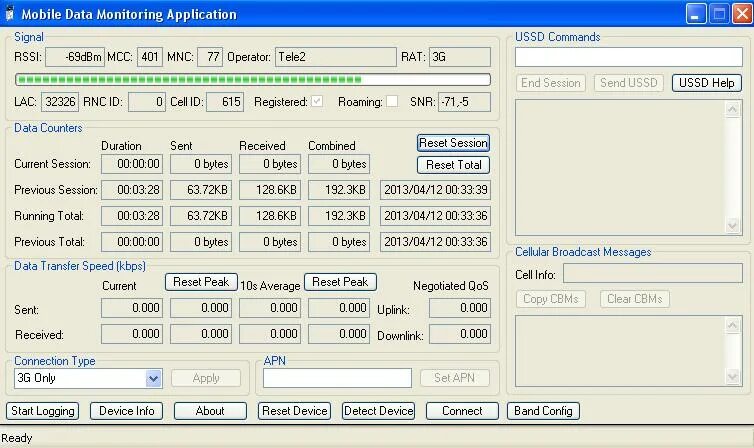754x448 pixels.
Task: Click the Previous Session sent value 63.72KB
Action: point(201,190)
